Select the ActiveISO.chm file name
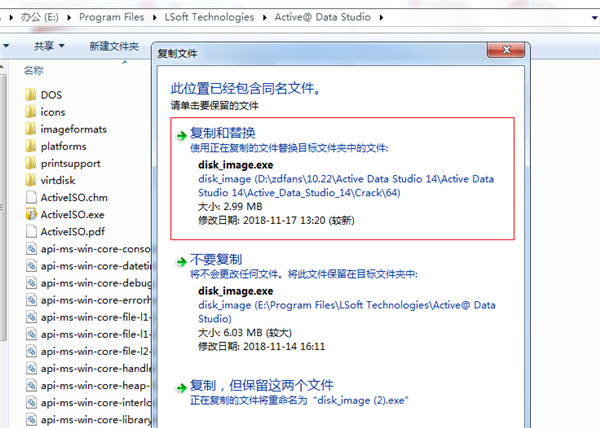Screen dimensions: 600x428 tap(74, 198)
